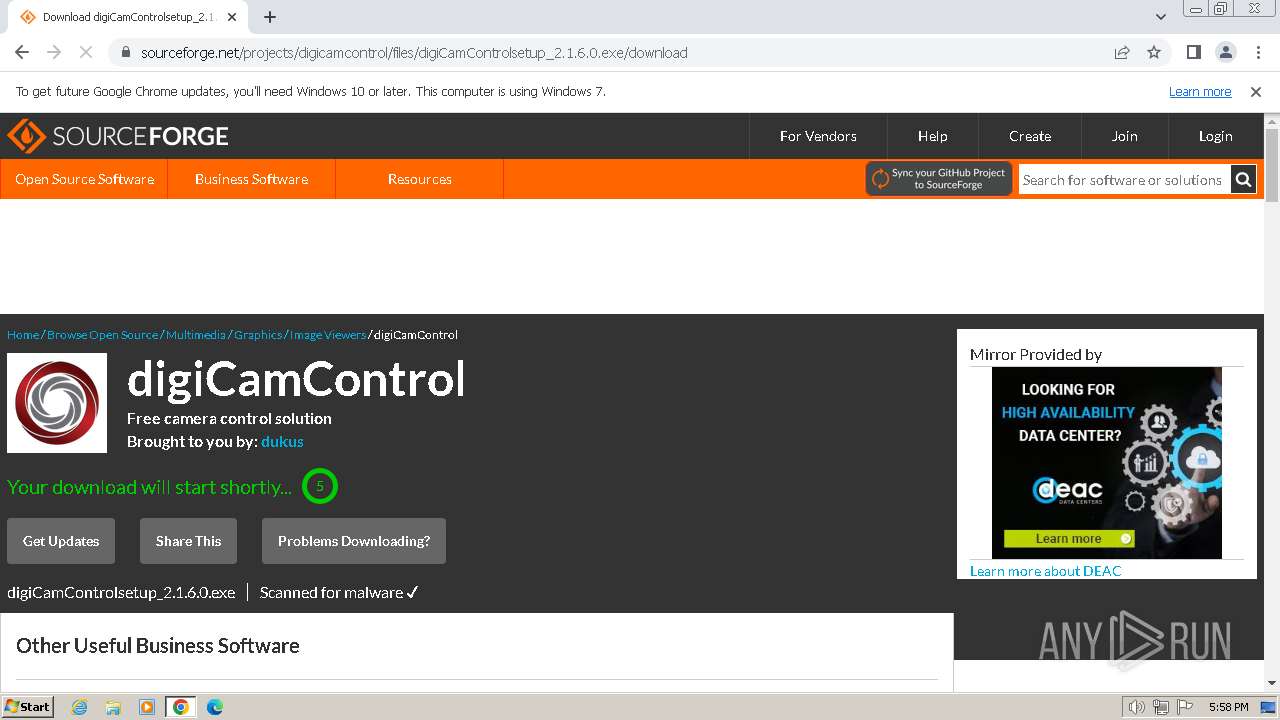Close the digiCamControl download tab
The height and width of the screenshot is (720, 1280).
pyautogui.click(x=232, y=17)
